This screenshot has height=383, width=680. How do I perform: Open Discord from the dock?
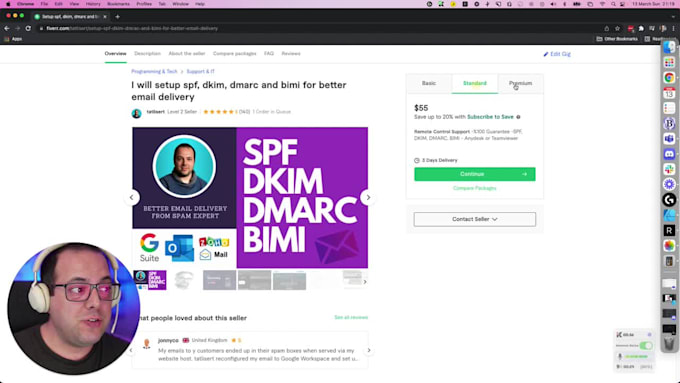click(669, 154)
